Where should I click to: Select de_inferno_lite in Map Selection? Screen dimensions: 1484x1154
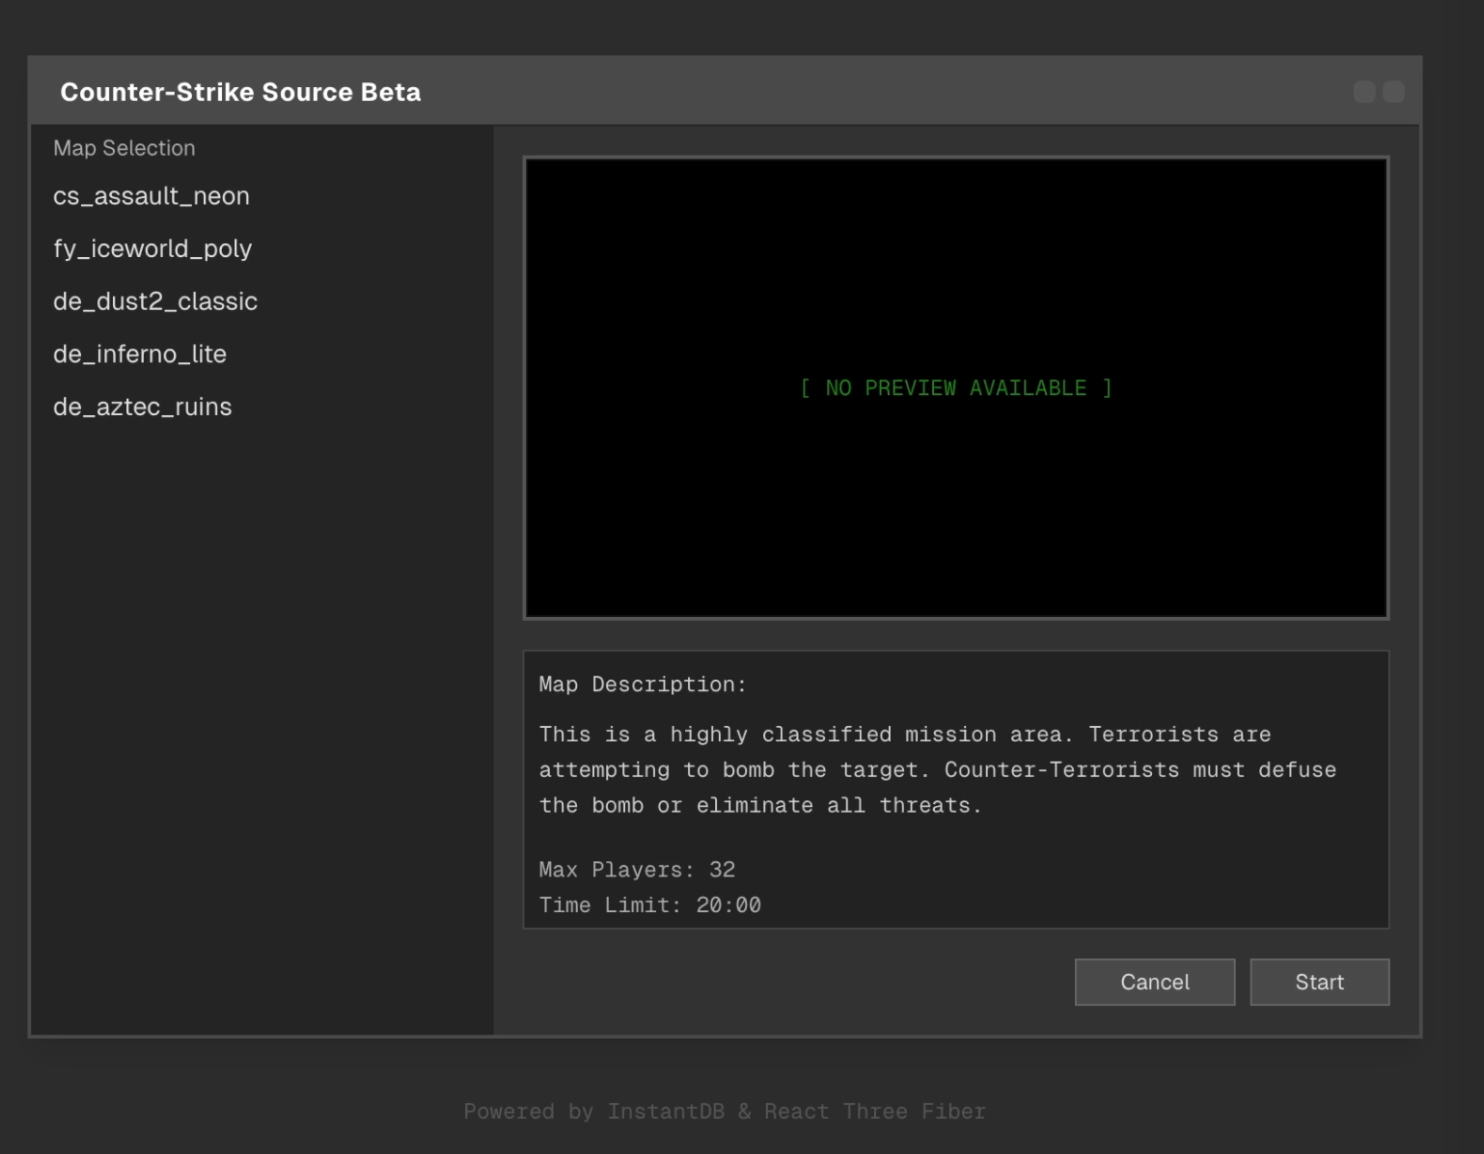tap(140, 354)
